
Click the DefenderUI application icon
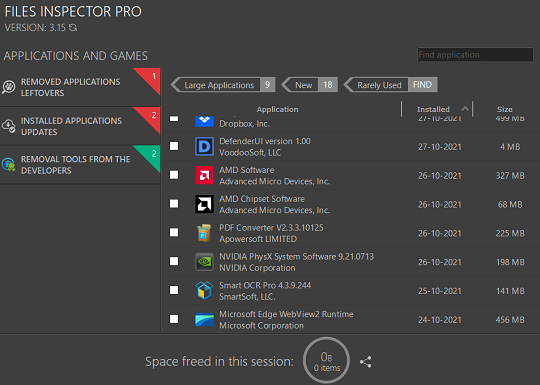[204, 146]
